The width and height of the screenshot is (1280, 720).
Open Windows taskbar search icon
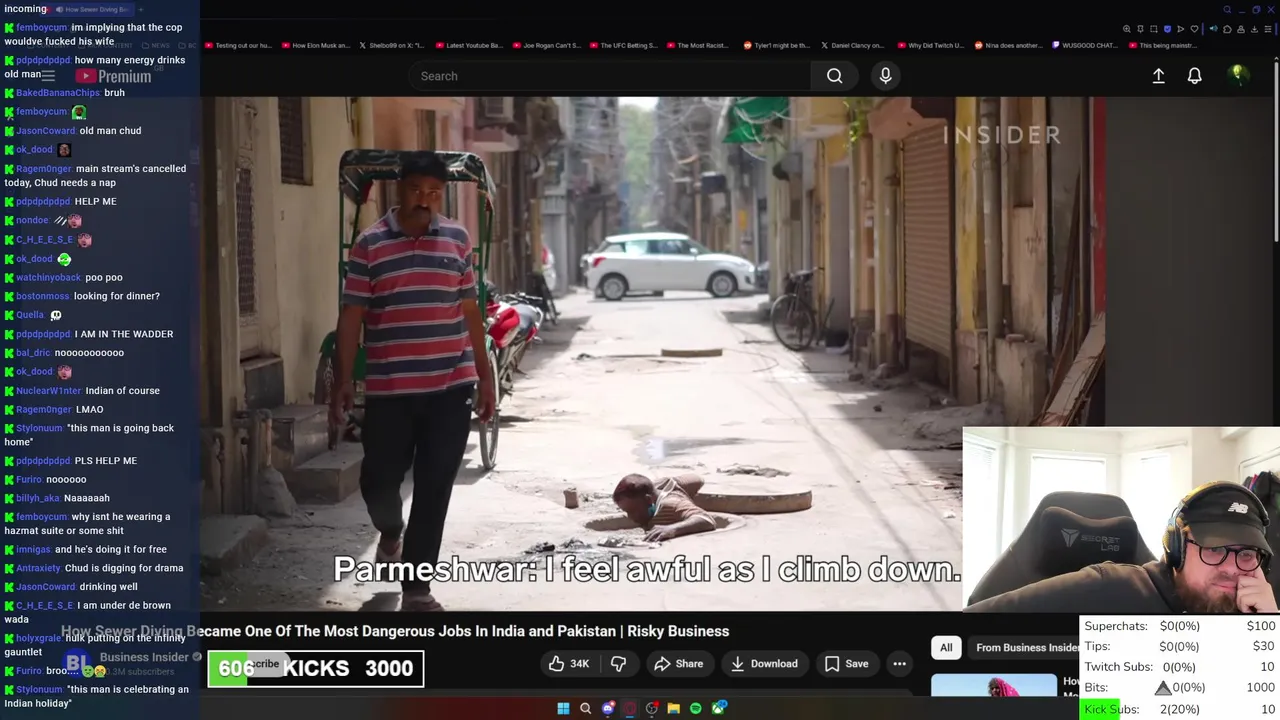[x=585, y=708]
